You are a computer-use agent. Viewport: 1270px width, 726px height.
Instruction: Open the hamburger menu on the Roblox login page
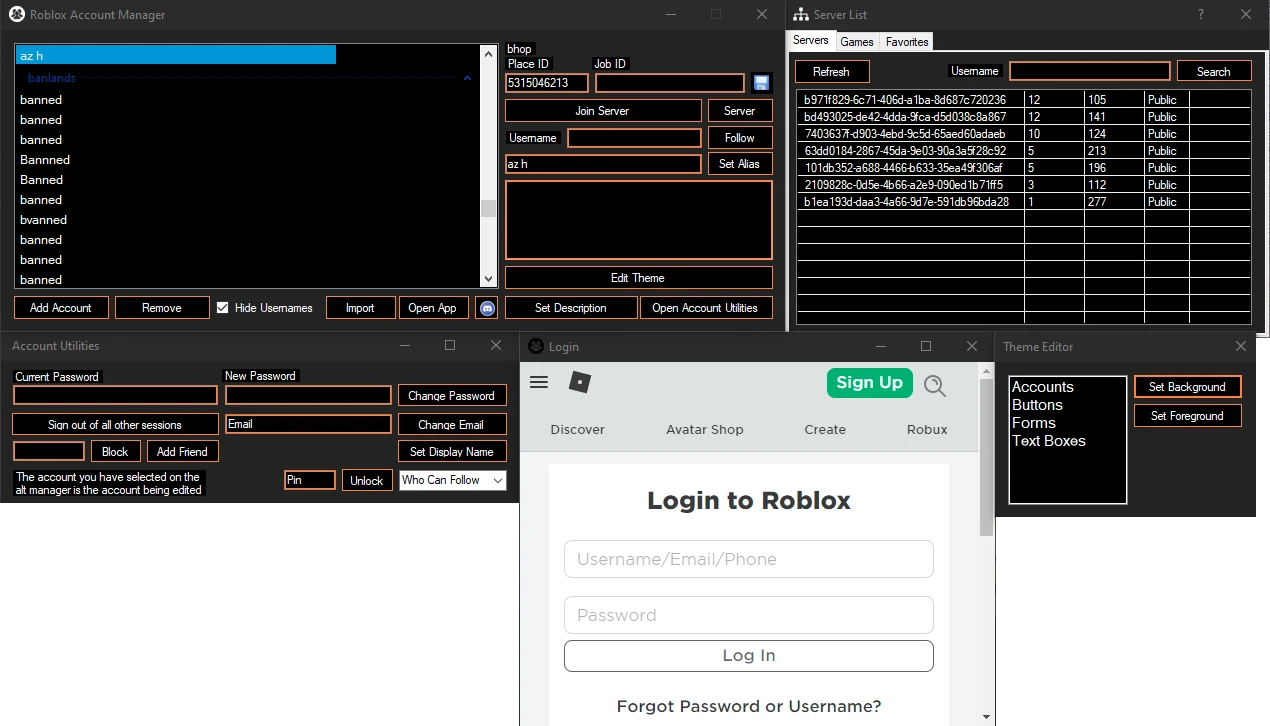pos(539,382)
